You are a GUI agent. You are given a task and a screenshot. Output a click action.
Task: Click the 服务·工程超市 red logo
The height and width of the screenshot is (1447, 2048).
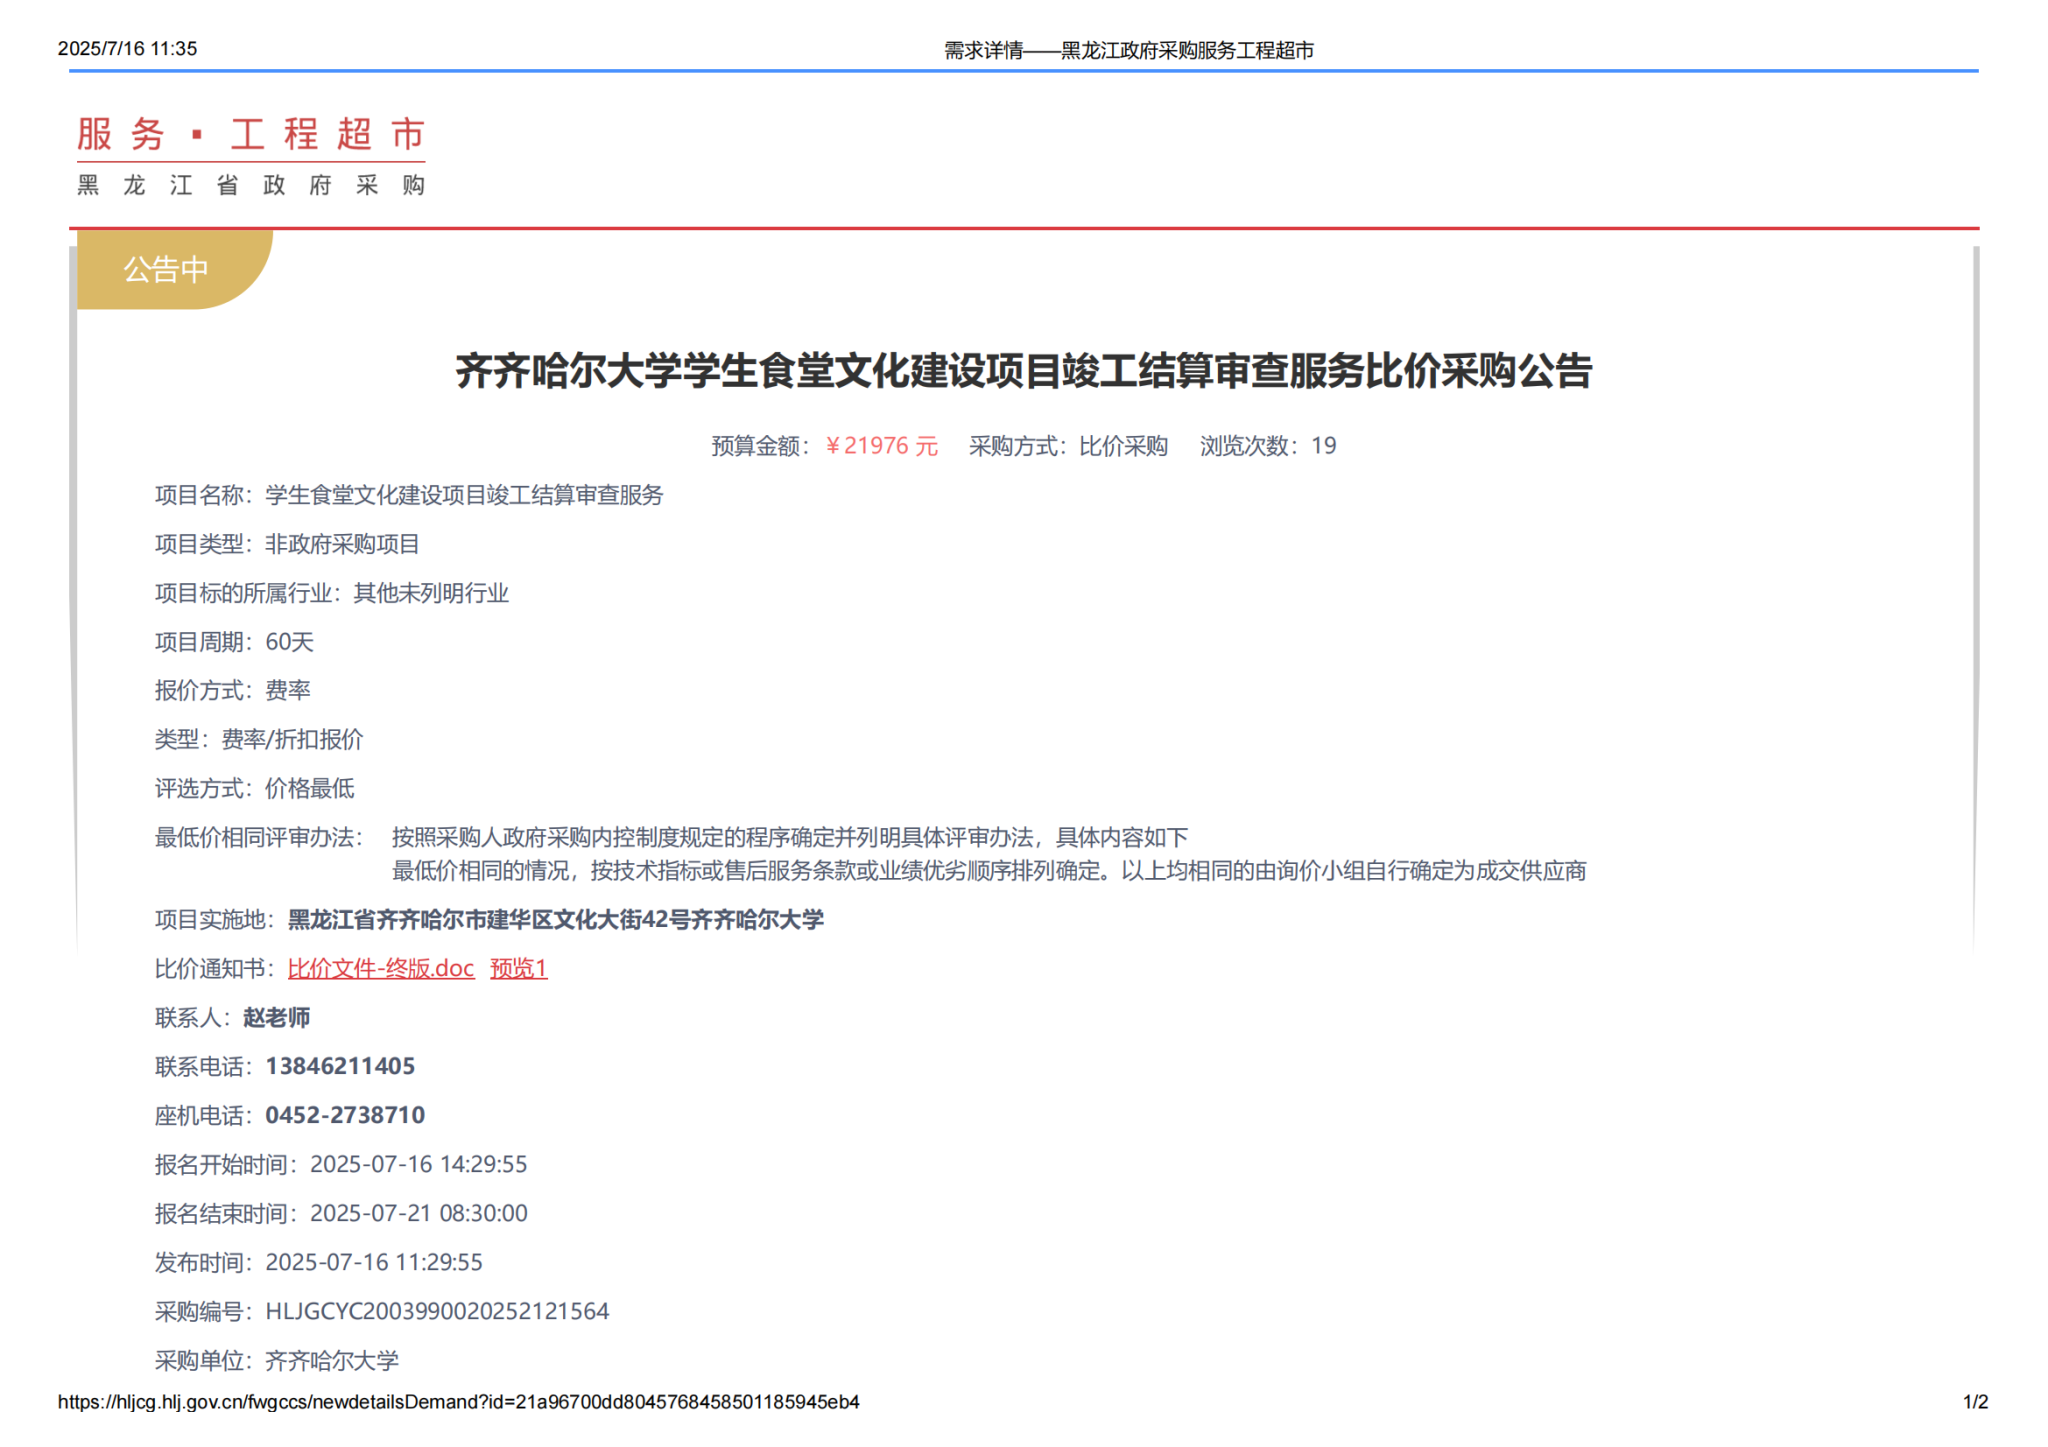[x=251, y=134]
